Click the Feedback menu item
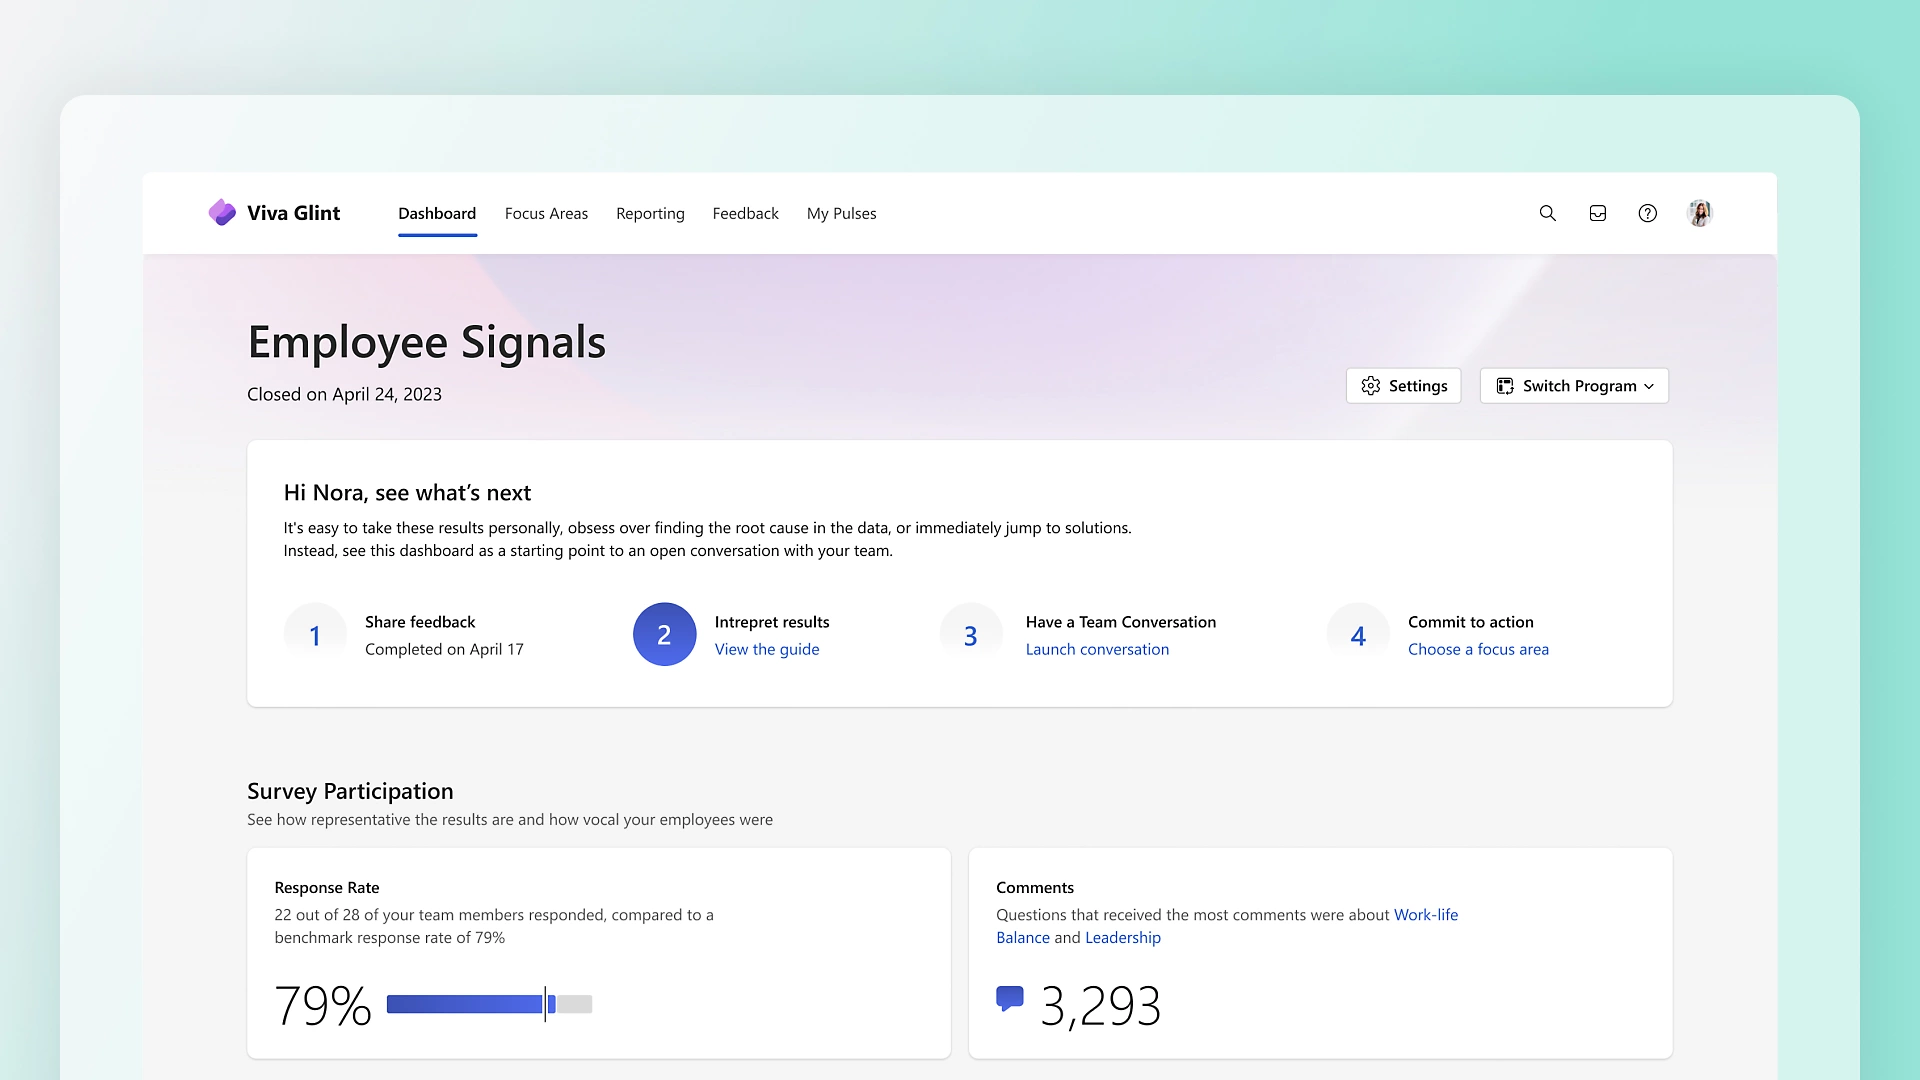The width and height of the screenshot is (1920, 1080). point(745,212)
